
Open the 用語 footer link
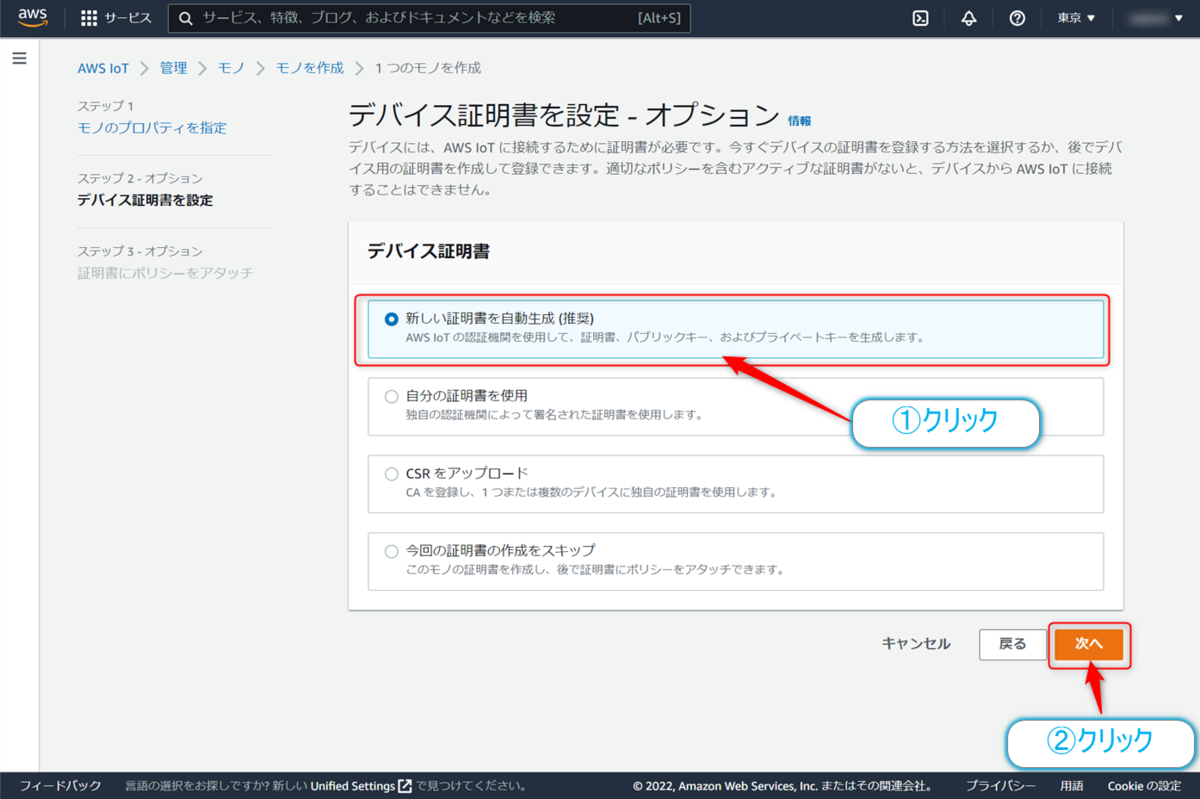(1071, 786)
